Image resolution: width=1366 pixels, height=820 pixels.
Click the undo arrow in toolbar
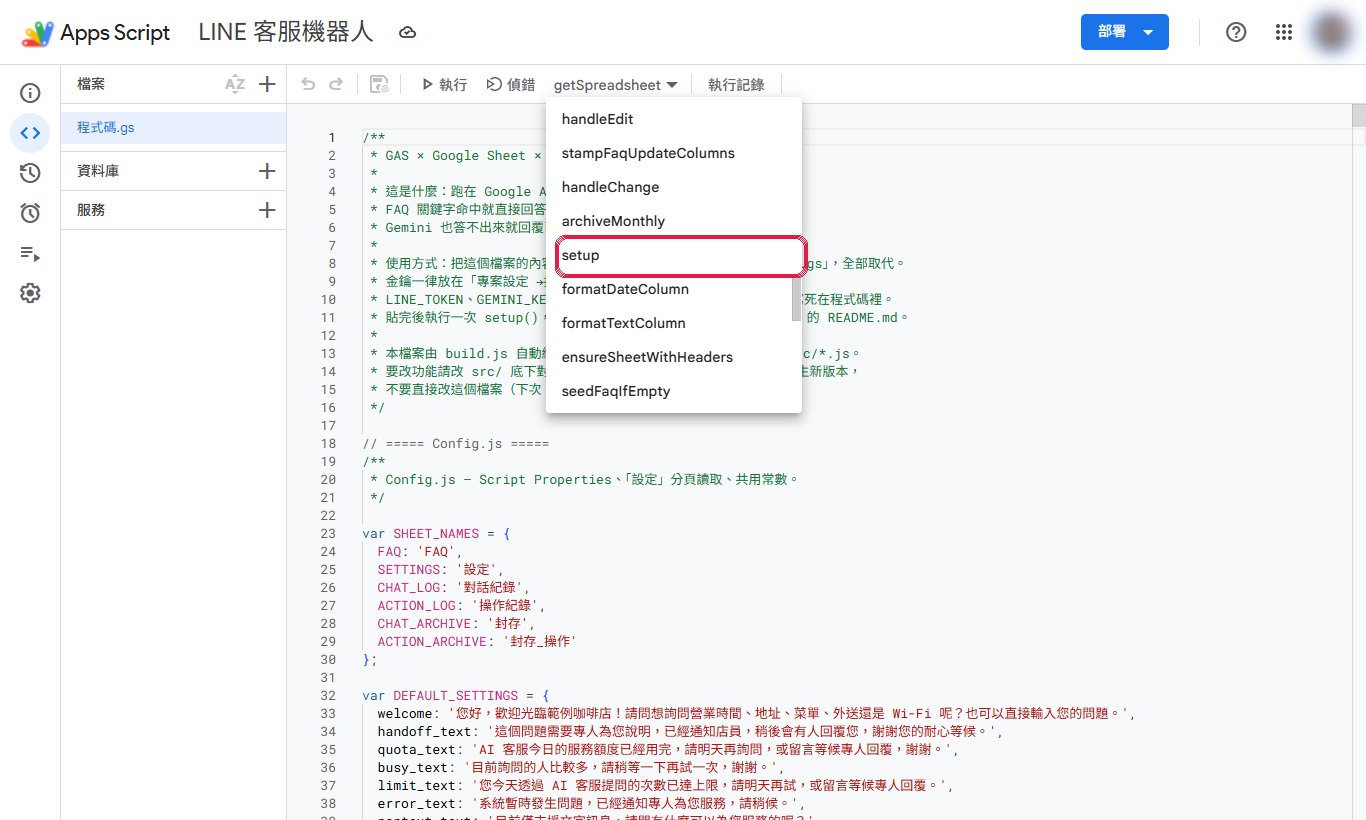pos(309,85)
